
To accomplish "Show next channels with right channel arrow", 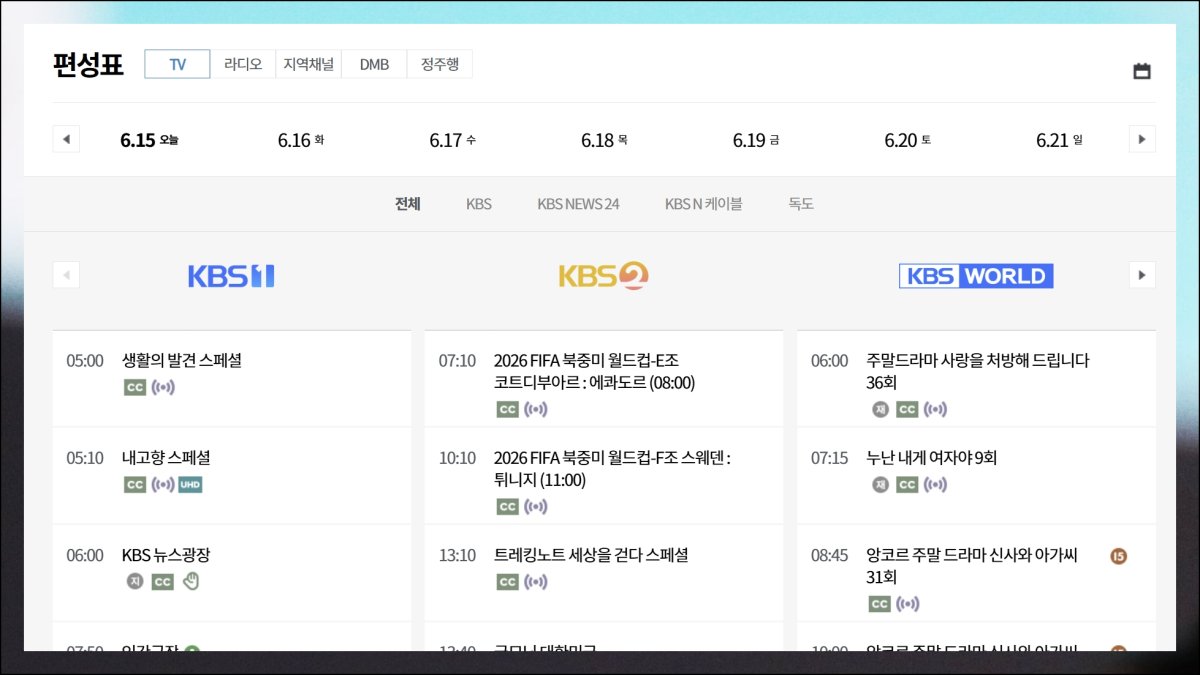I will (1142, 275).
